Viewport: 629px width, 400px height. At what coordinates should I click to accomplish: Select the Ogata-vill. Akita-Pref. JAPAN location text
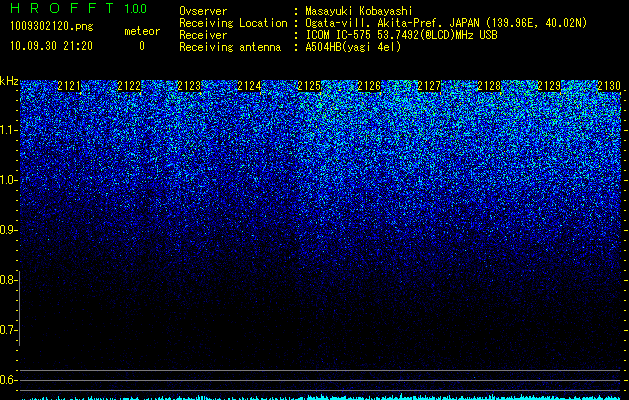[446, 23]
